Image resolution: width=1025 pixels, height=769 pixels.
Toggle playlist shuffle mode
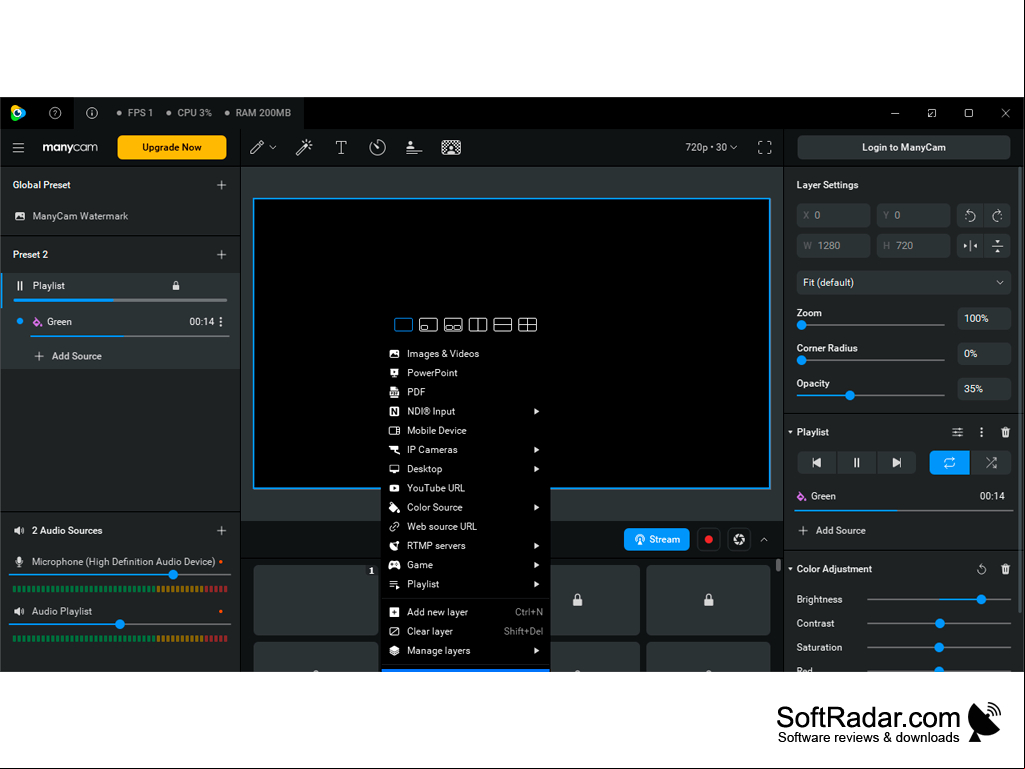coord(991,463)
